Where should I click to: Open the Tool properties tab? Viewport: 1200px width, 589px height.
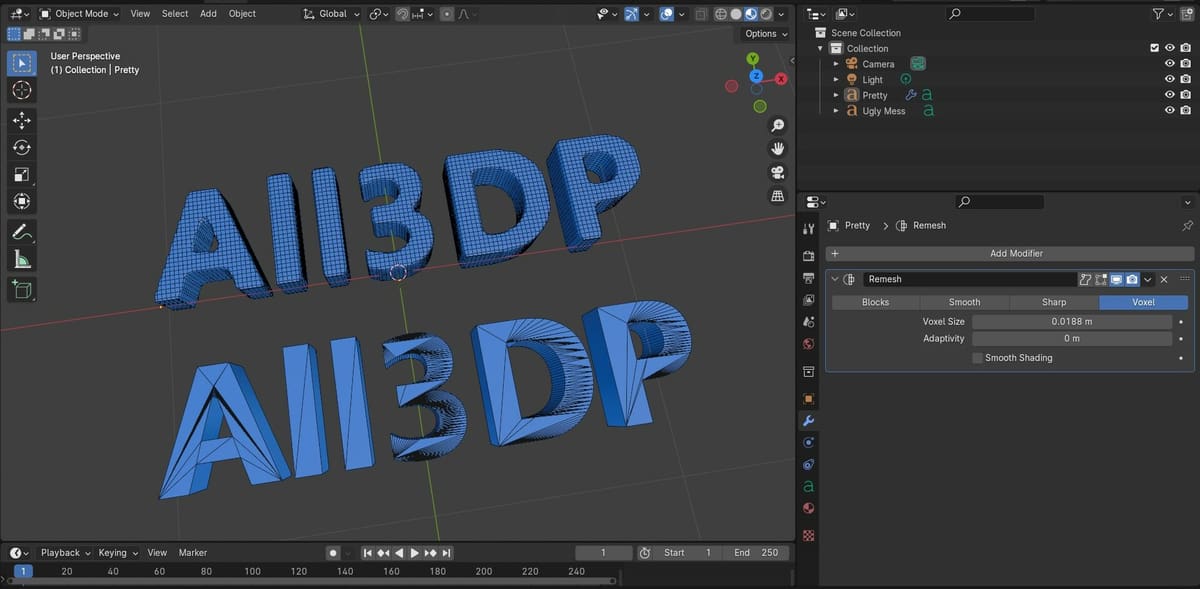click(x=809, y=229)
